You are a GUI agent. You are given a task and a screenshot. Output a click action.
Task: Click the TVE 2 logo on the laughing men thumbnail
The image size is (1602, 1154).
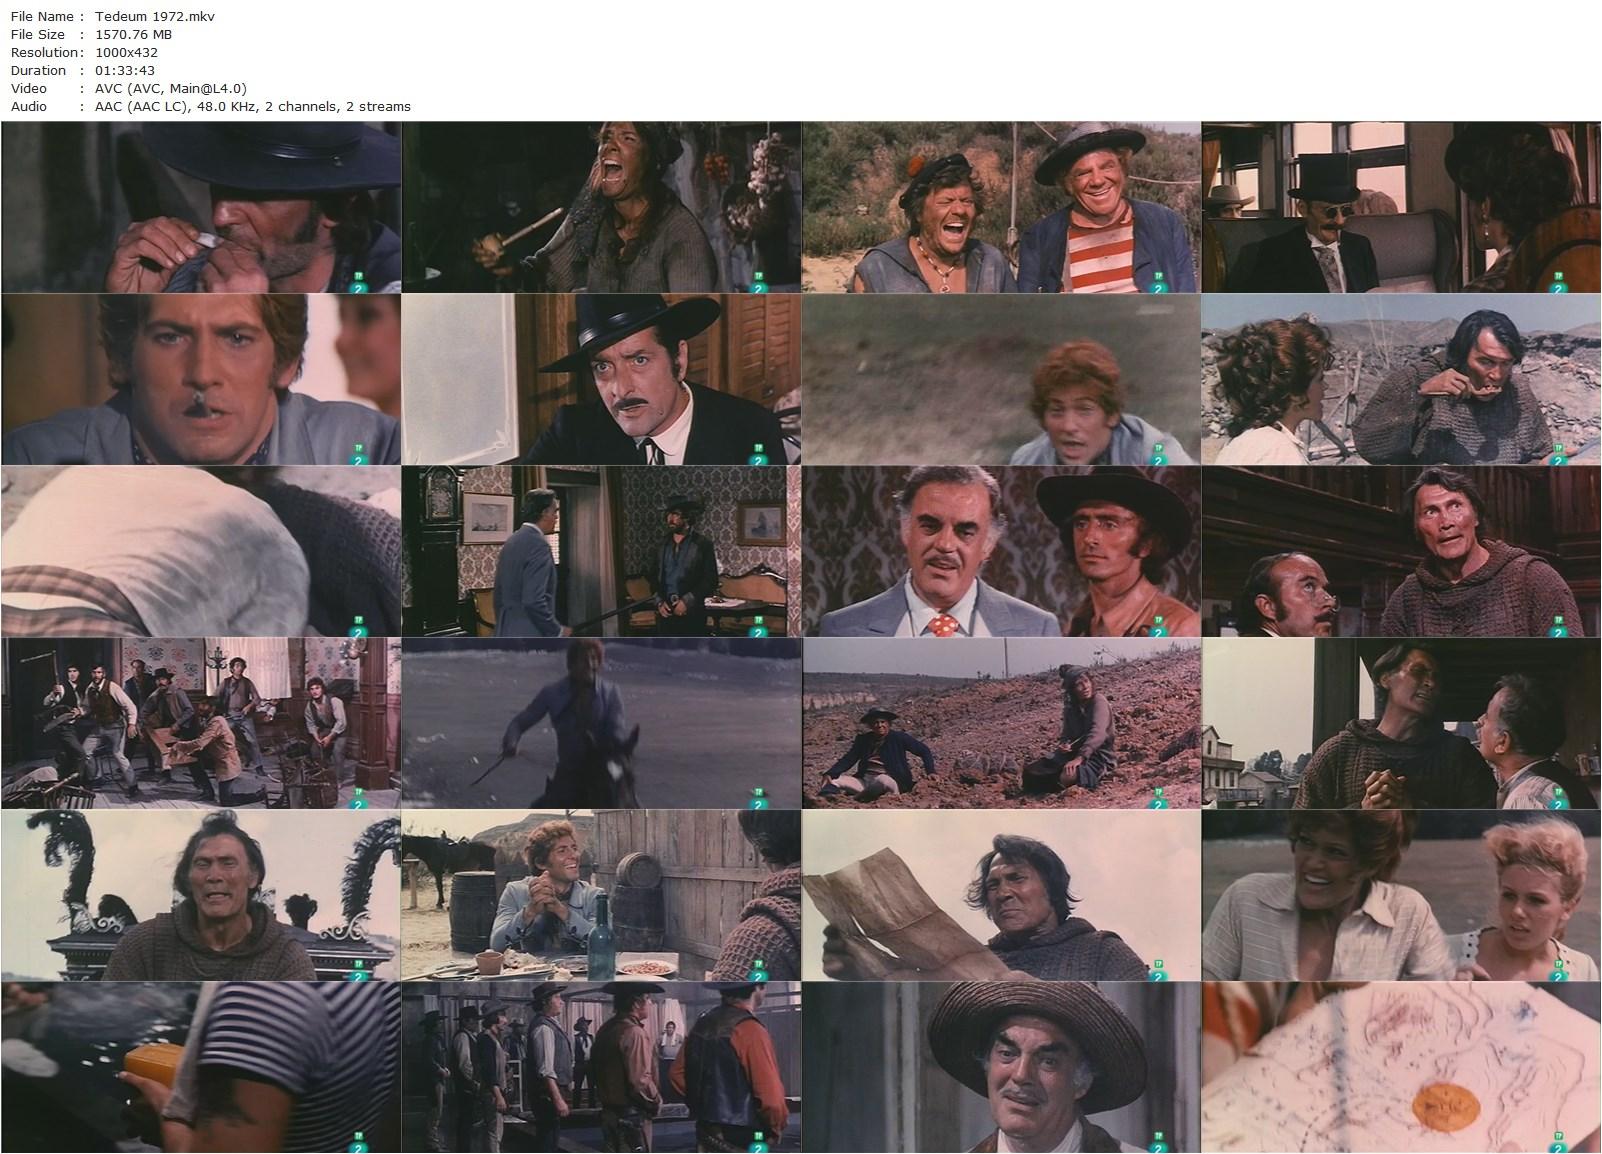point(1157,284)
